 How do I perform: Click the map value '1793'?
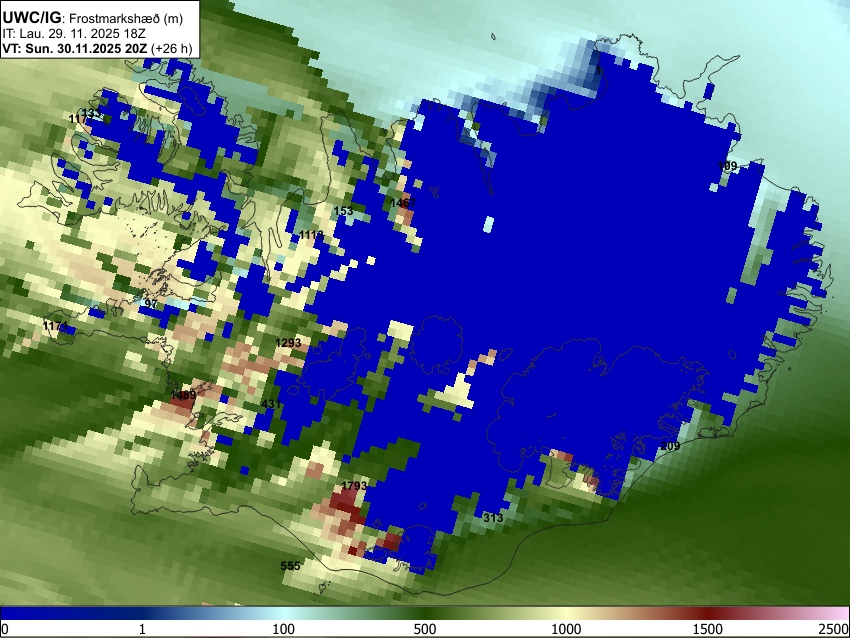tap(354, 486)
